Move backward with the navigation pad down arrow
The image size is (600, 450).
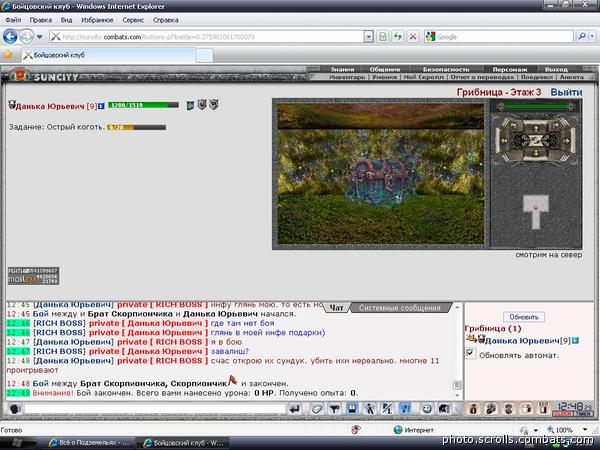click(x=536, y=155)
